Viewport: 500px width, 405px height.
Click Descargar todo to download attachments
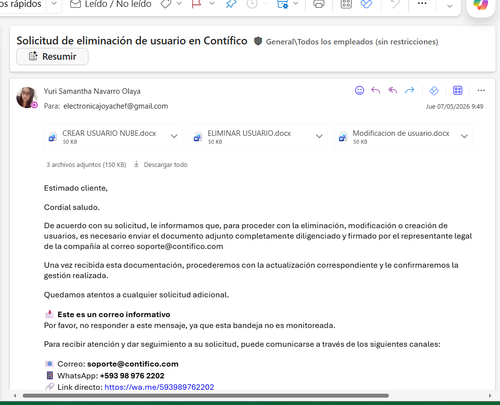(x=161, y=165)
